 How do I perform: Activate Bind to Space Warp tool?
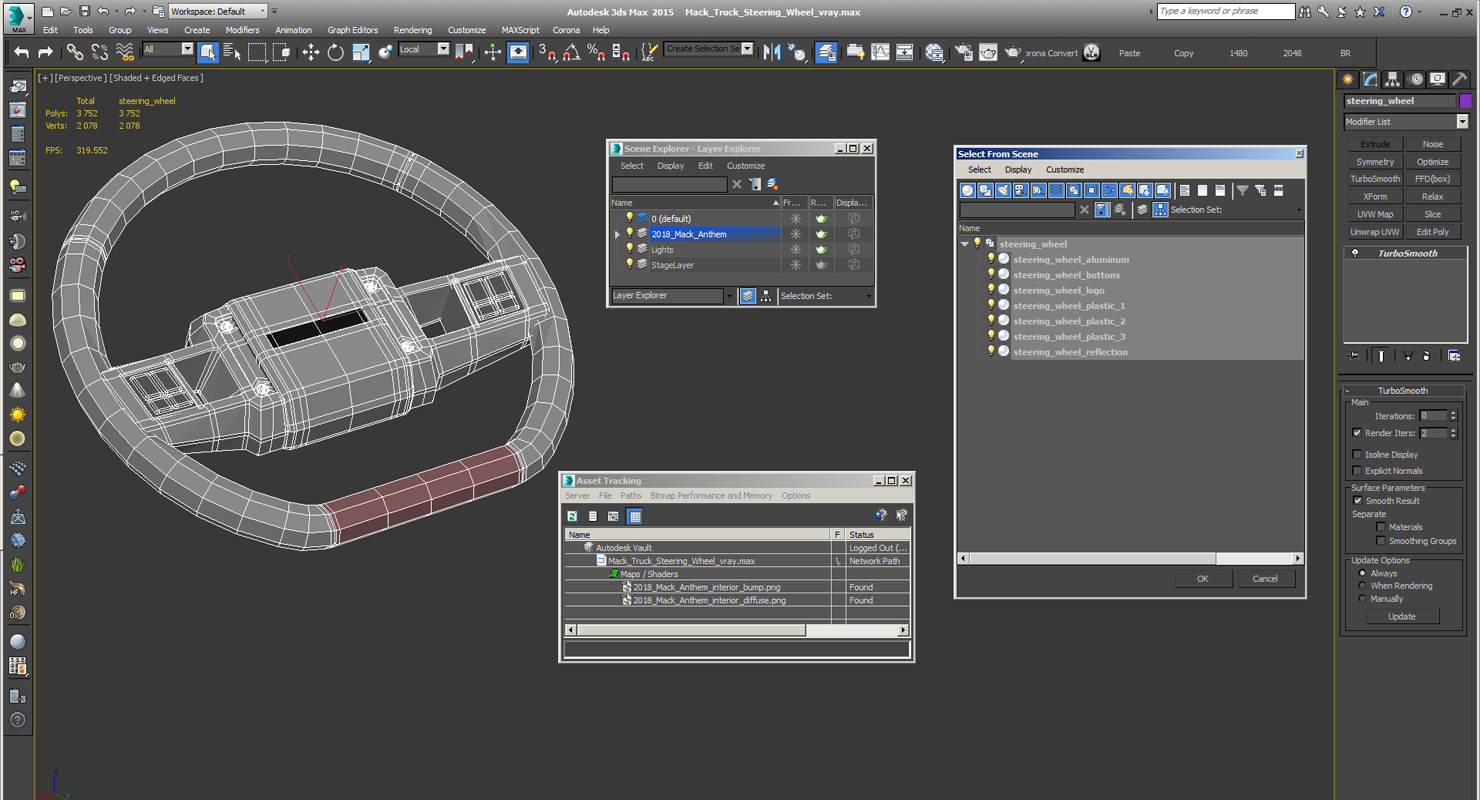125,52
